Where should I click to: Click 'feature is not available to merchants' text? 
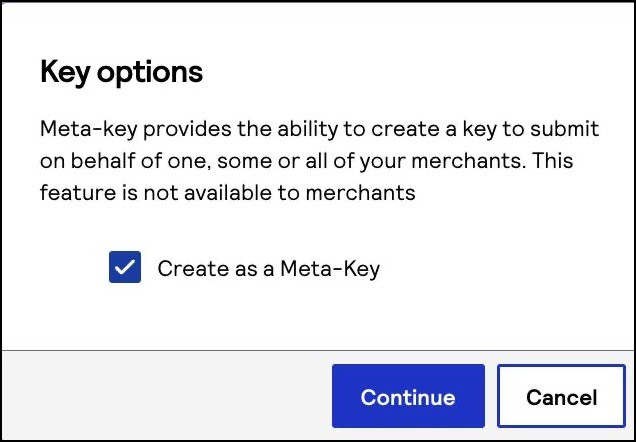pos(228,192)
